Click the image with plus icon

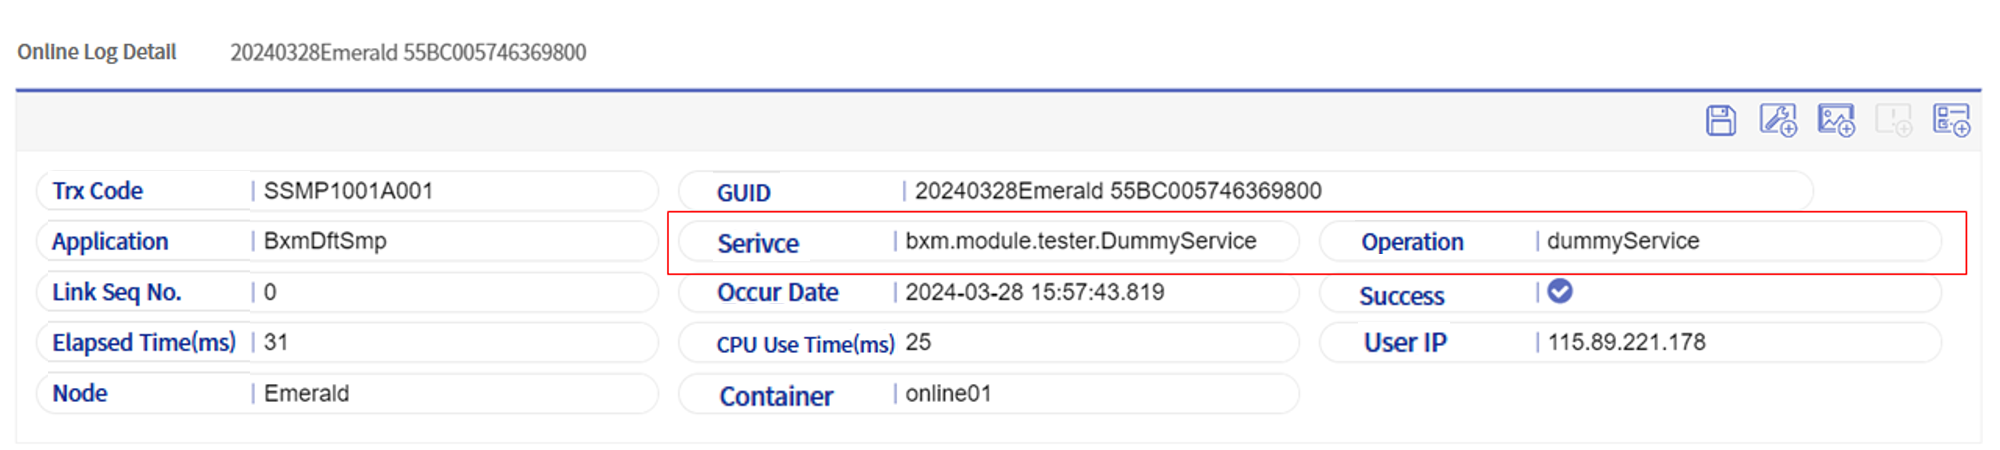pos(1836,121)
